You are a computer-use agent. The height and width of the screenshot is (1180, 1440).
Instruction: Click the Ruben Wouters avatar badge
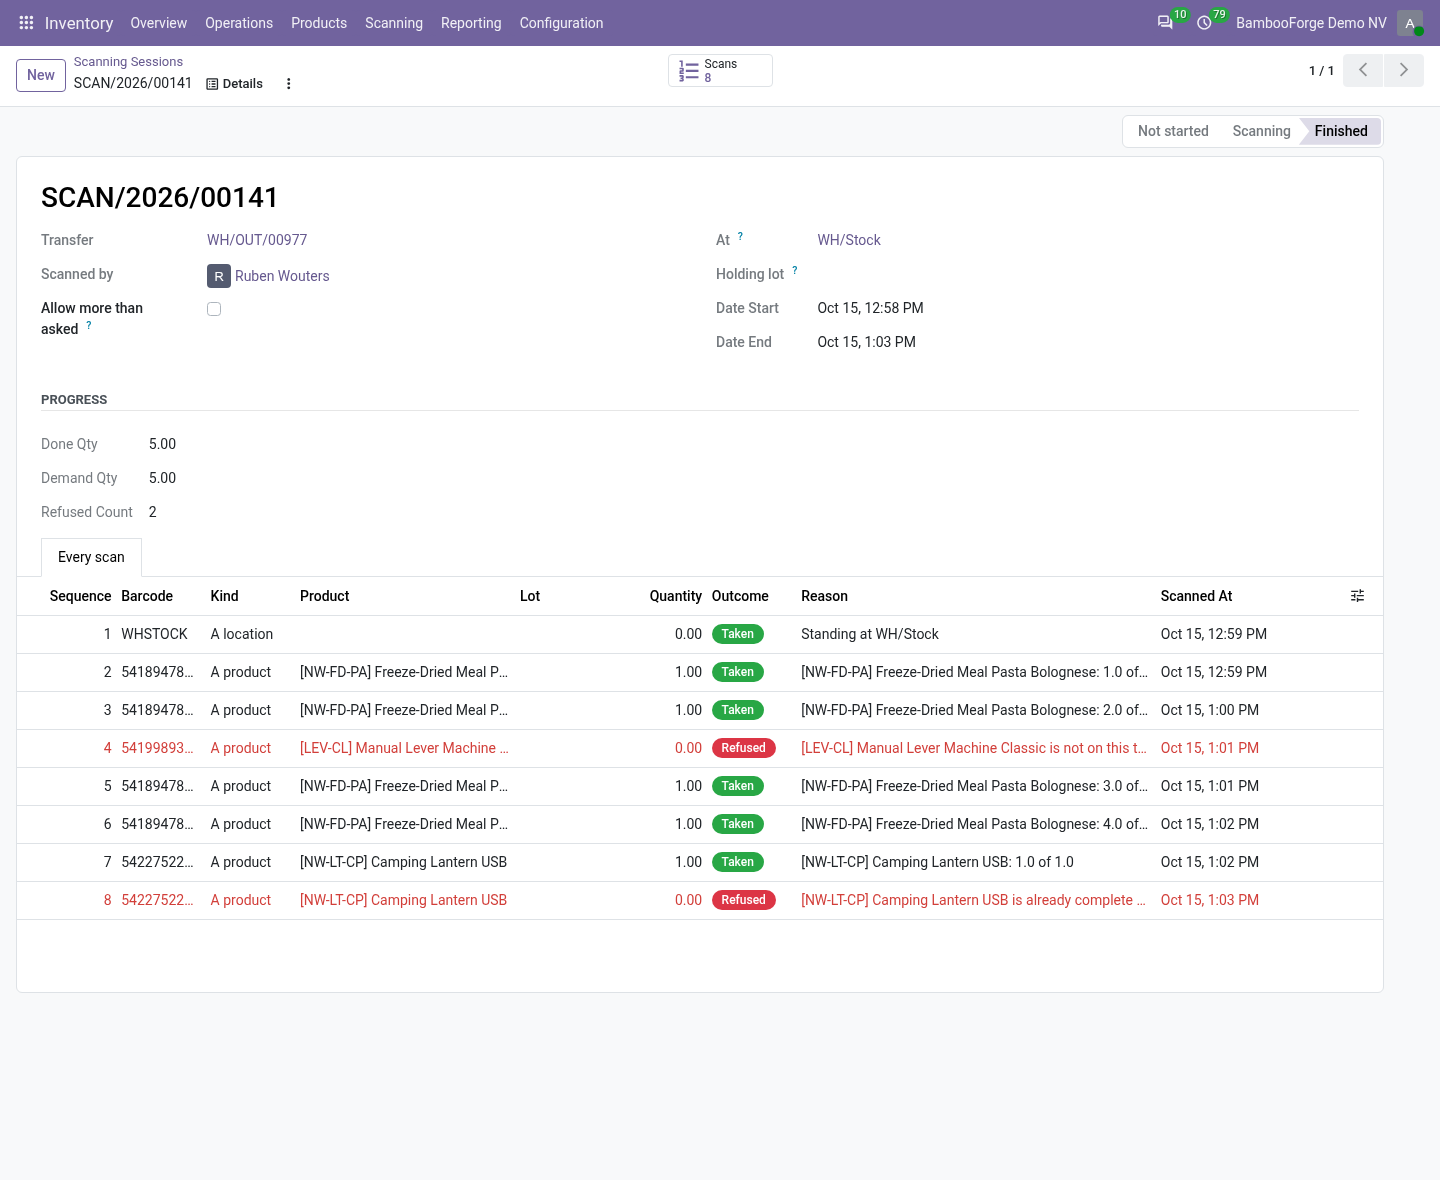pyautogui.click(x=219, y=276)
